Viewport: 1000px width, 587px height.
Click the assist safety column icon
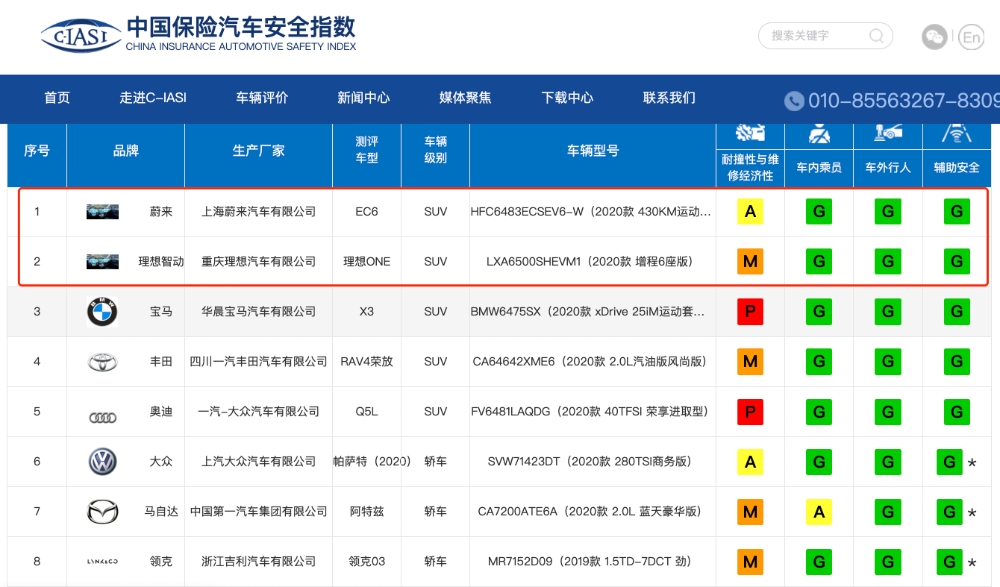(957, 133)
